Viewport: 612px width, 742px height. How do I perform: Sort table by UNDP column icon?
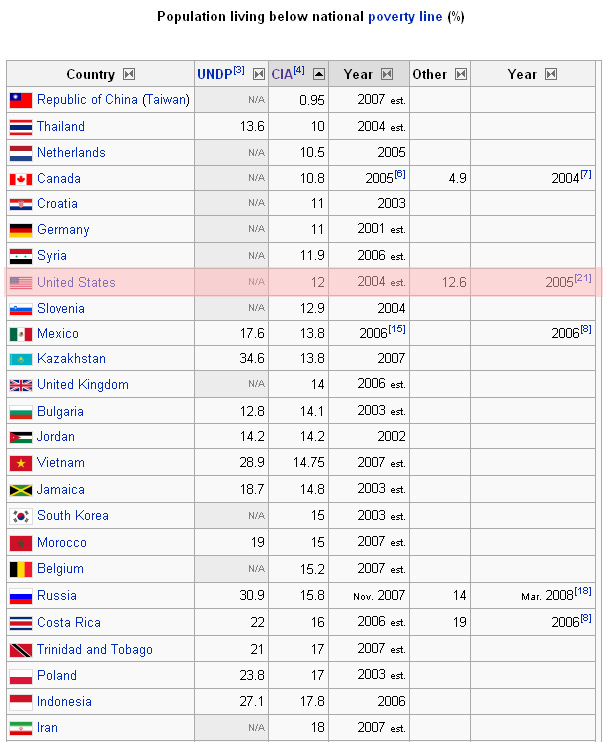pyautogui.click(x=258, y=74)
